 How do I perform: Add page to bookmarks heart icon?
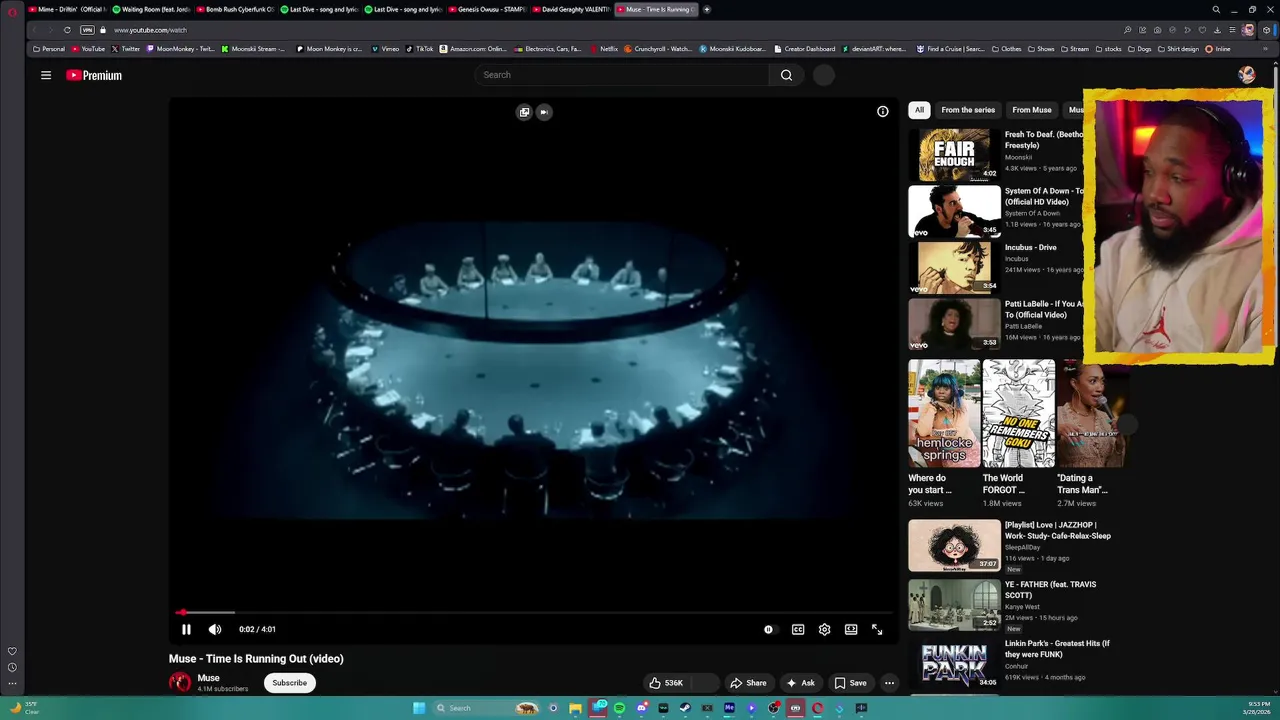1202,30
